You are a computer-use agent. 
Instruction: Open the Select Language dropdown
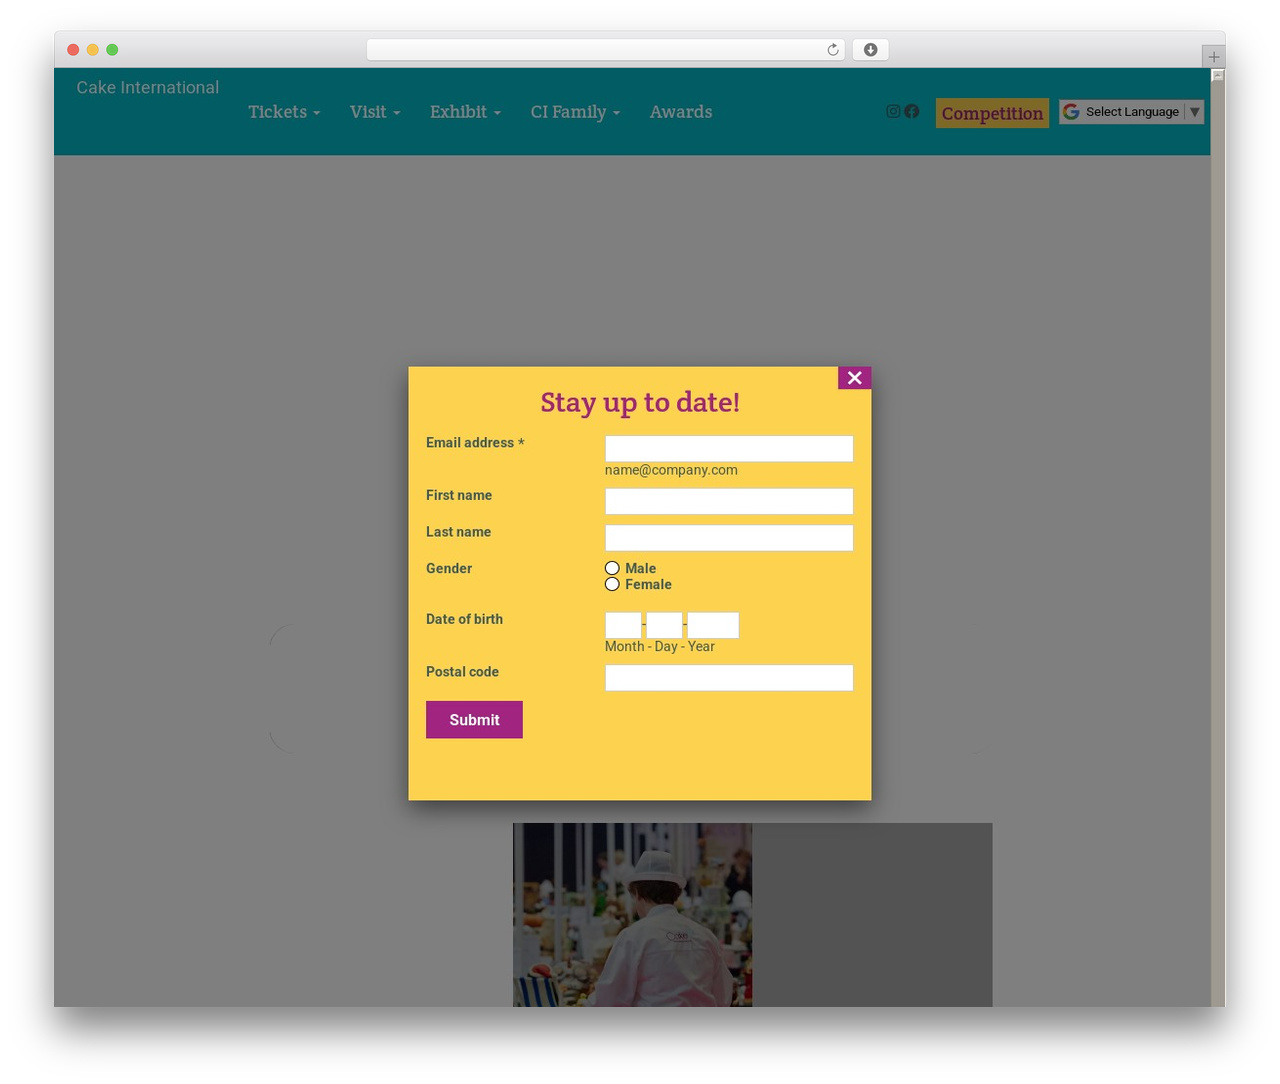[x=1131, y=112]
